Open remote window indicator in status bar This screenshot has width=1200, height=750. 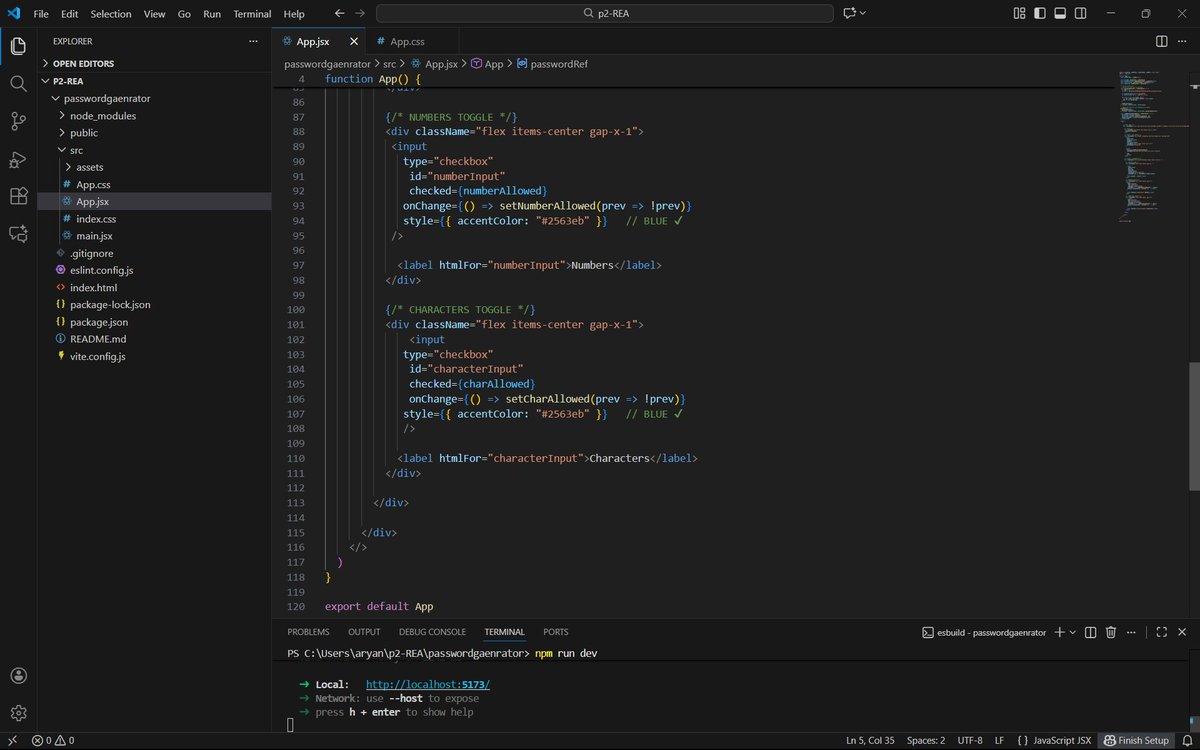click(12, 741)
